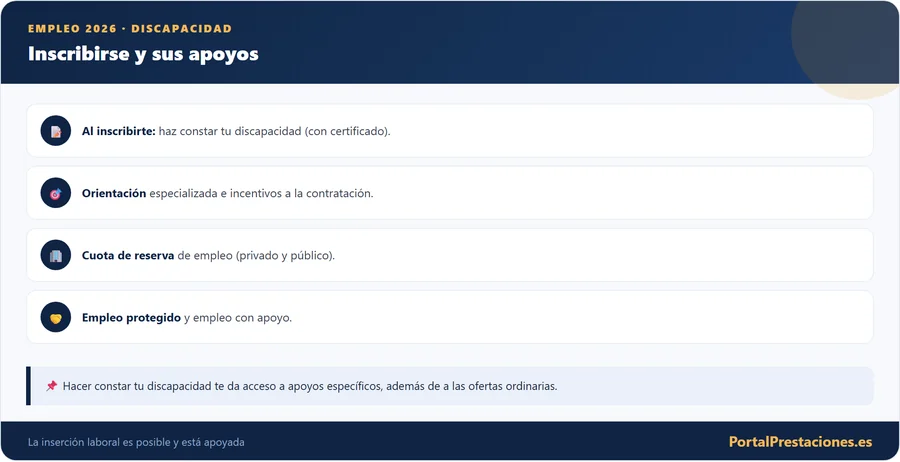This screenshot has width=900, height=462.
Task: Click the handshake icon beside 'Empleo protegido'
Action: pyautogui.click(x=56, y=317)
